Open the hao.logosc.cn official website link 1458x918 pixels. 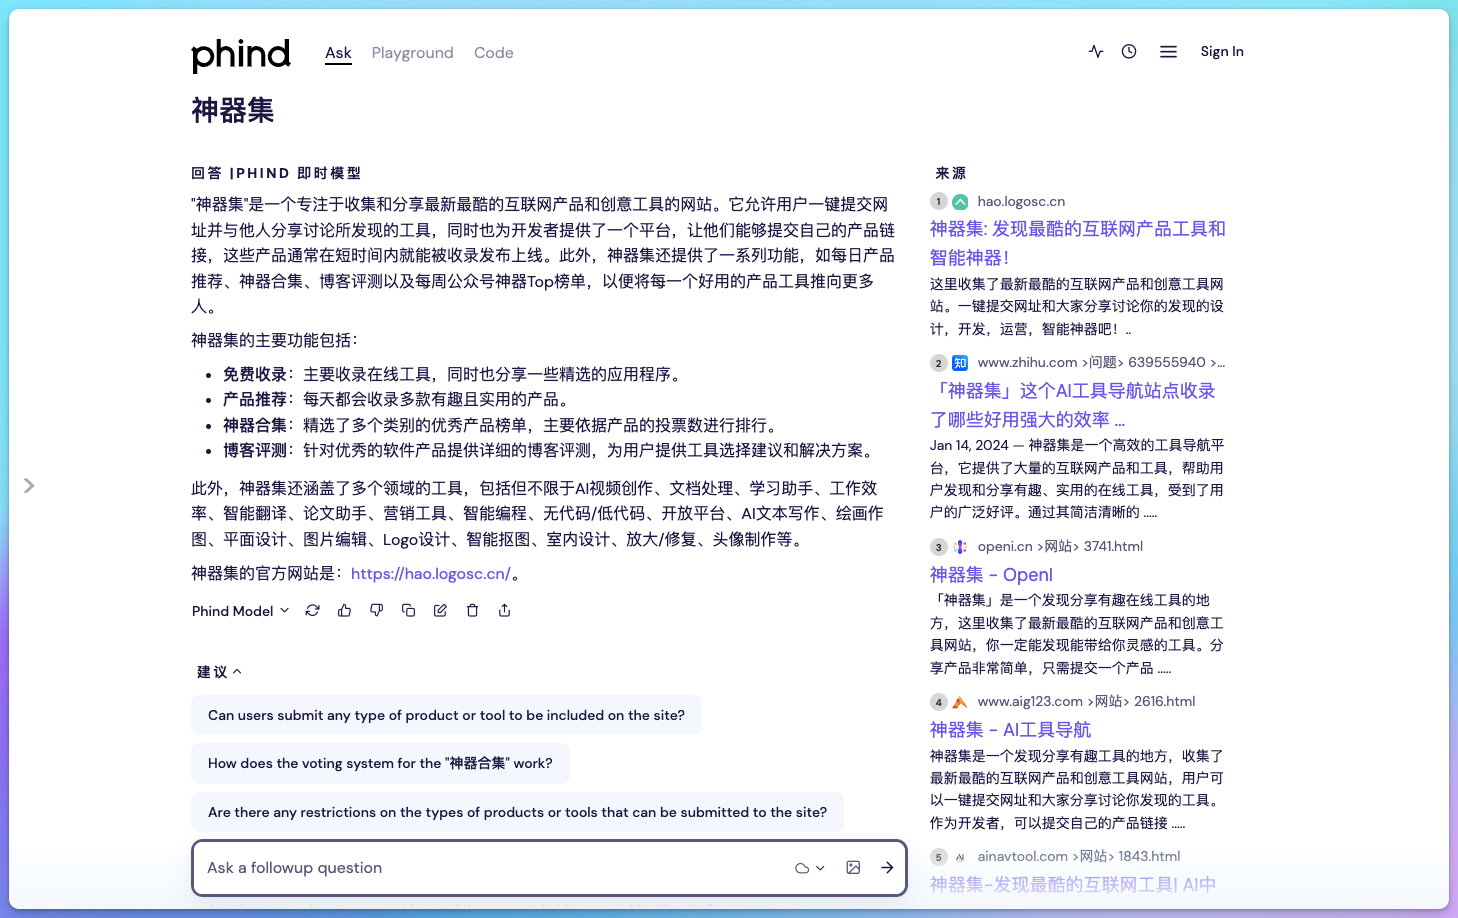point(430,574)
